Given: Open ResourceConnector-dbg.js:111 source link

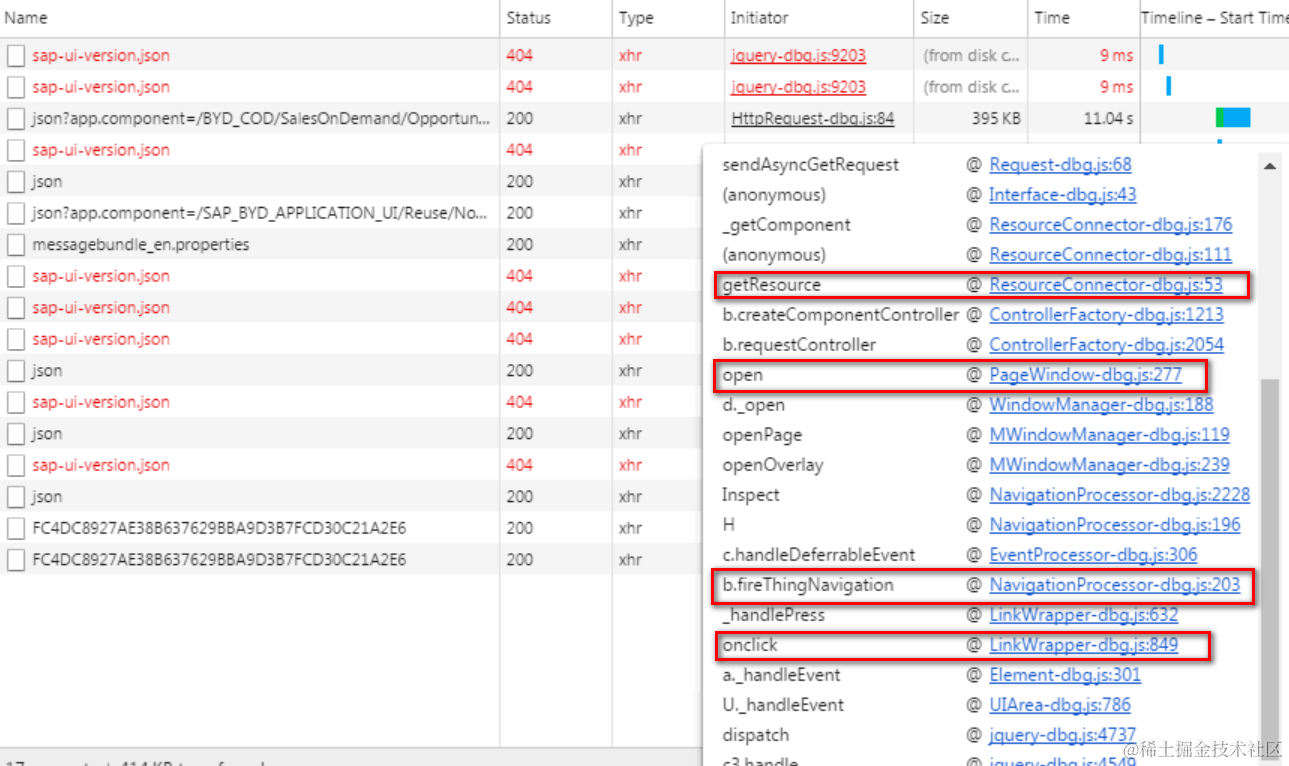Looking at the screenshot, I should (x=1111, y=255).
